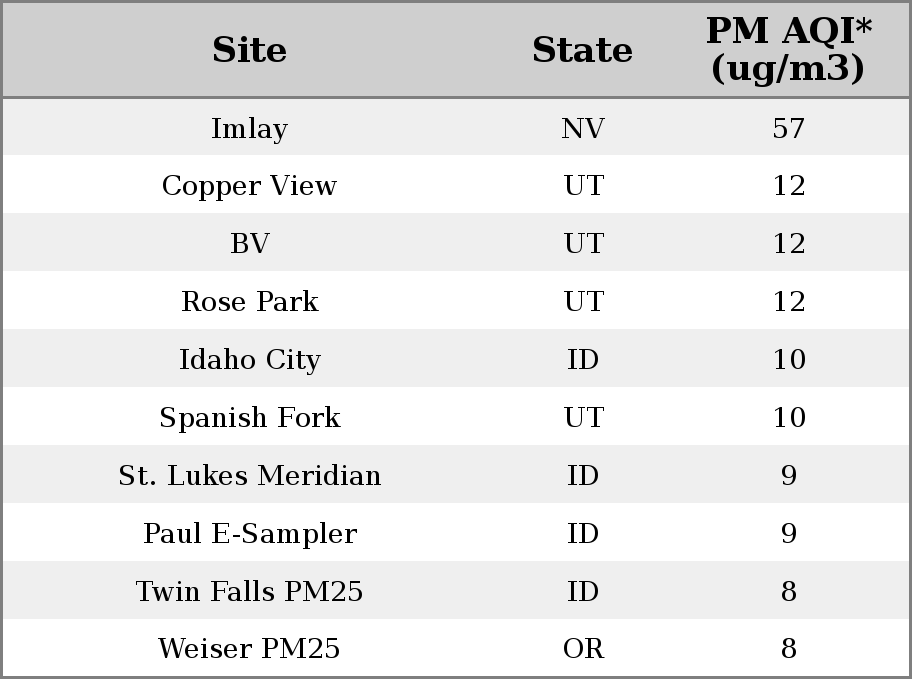Click the Idaho City site cell
The height and width of the screenshot is (679, 912).
tap(250, 360)
